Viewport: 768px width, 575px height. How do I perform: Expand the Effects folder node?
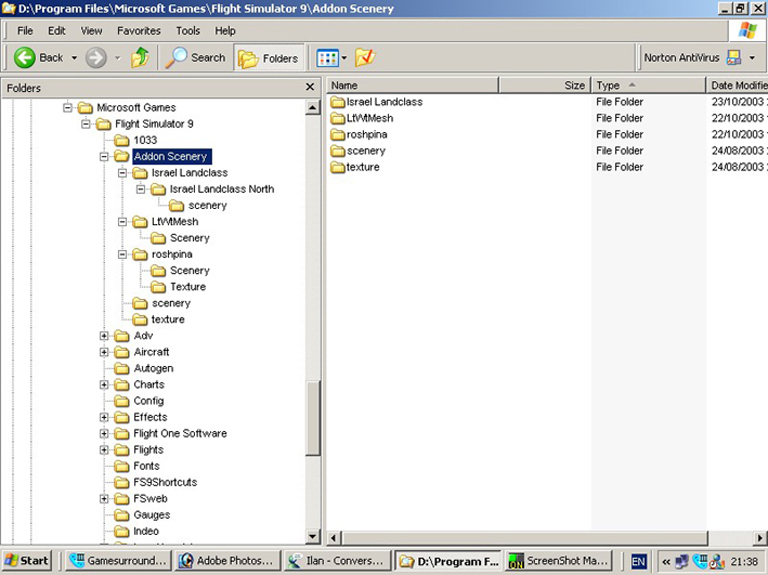click(x=104, y=417)
